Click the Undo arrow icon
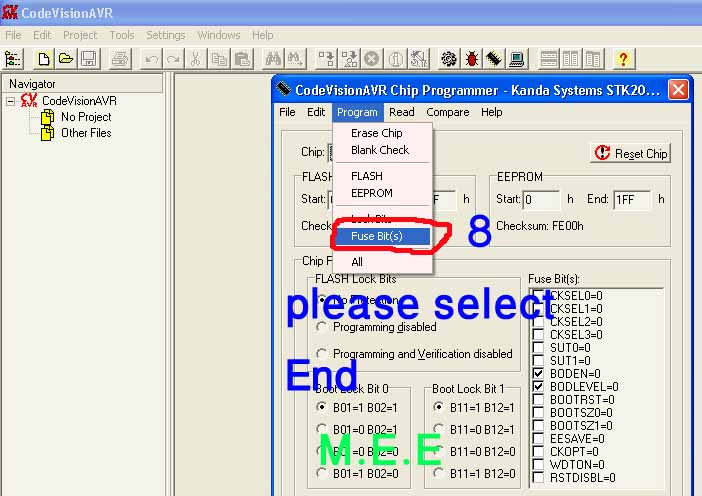The image size is (702, 496). pos(152,59)
